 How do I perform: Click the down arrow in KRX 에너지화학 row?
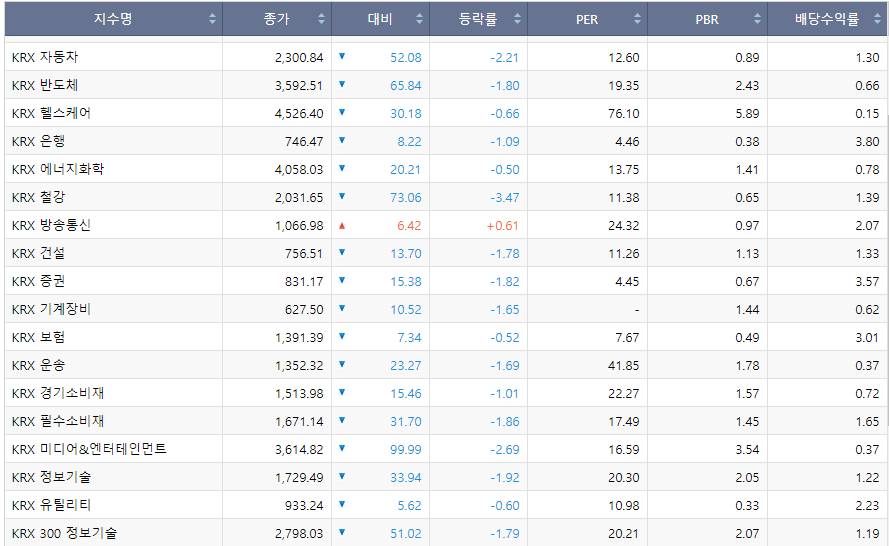pyautogui.click(x=342, y=168)
